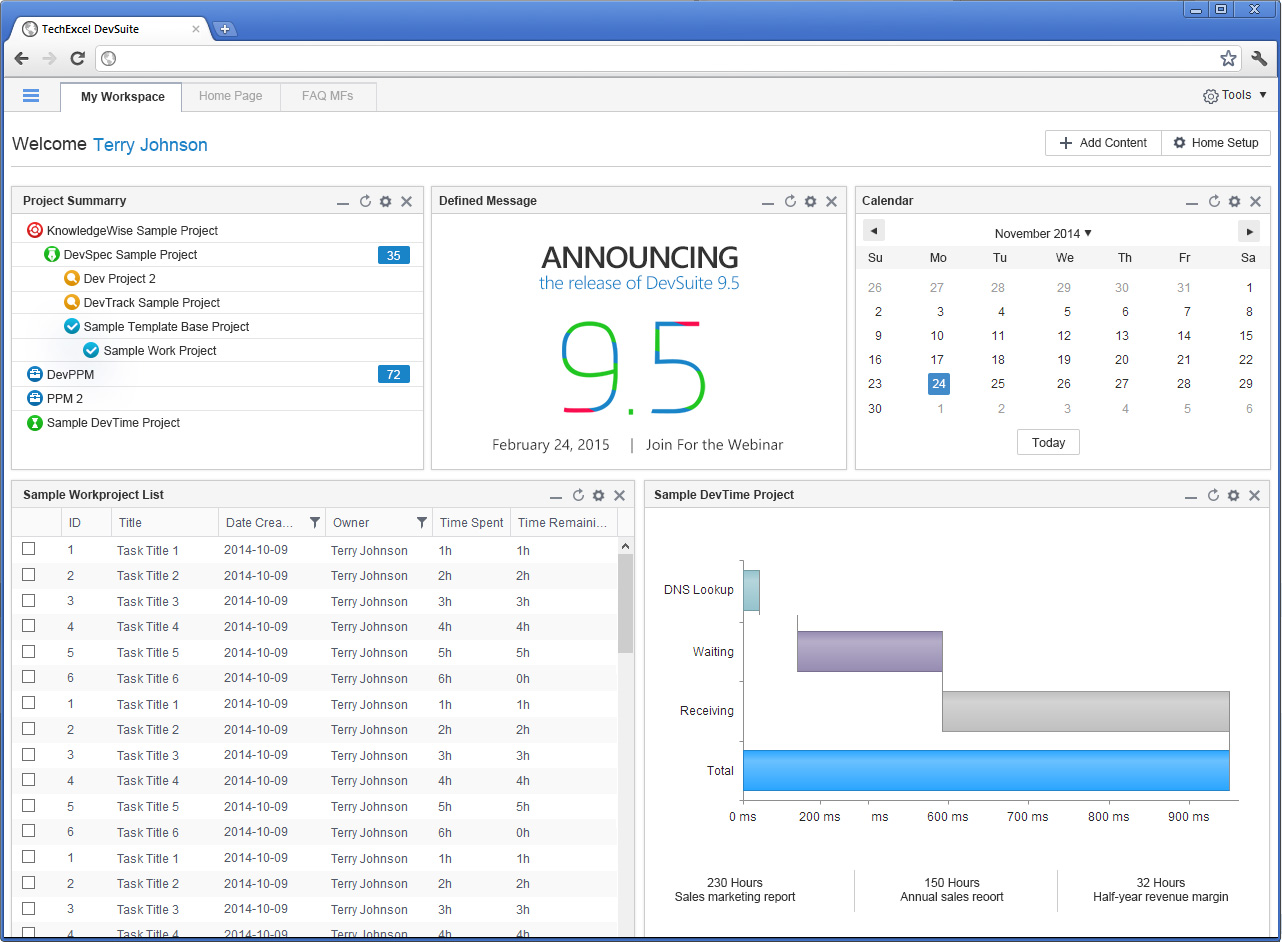Viewport: 1282px width, 942px height.
Task: Tick the checkbox of the topmost Task Title 4 row
Action: pos(29,626)
